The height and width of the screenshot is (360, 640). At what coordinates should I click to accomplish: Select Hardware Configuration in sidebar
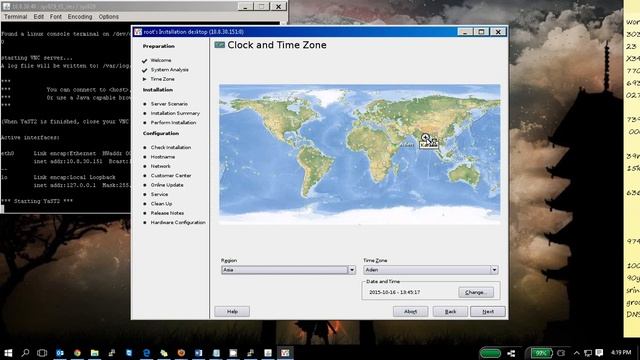tap(178, 222)
